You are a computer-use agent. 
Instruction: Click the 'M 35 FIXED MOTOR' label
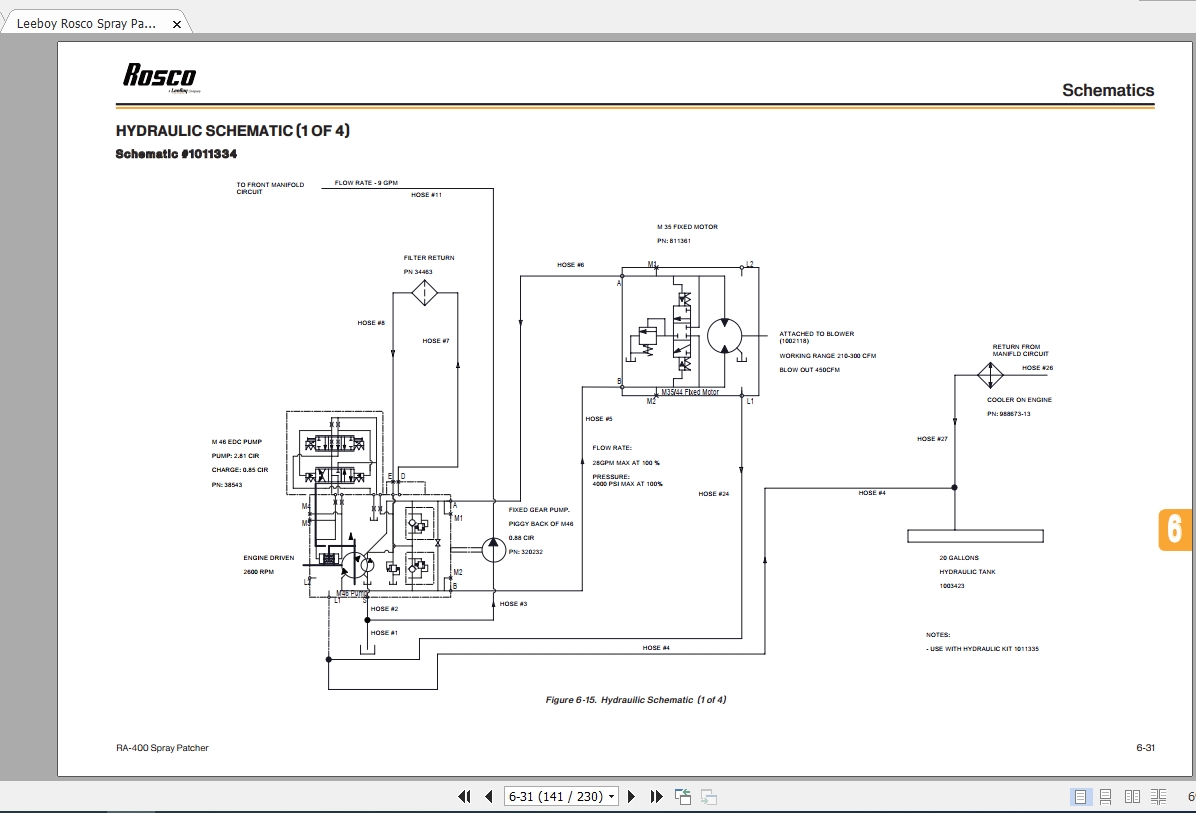(x=687, y=227)
